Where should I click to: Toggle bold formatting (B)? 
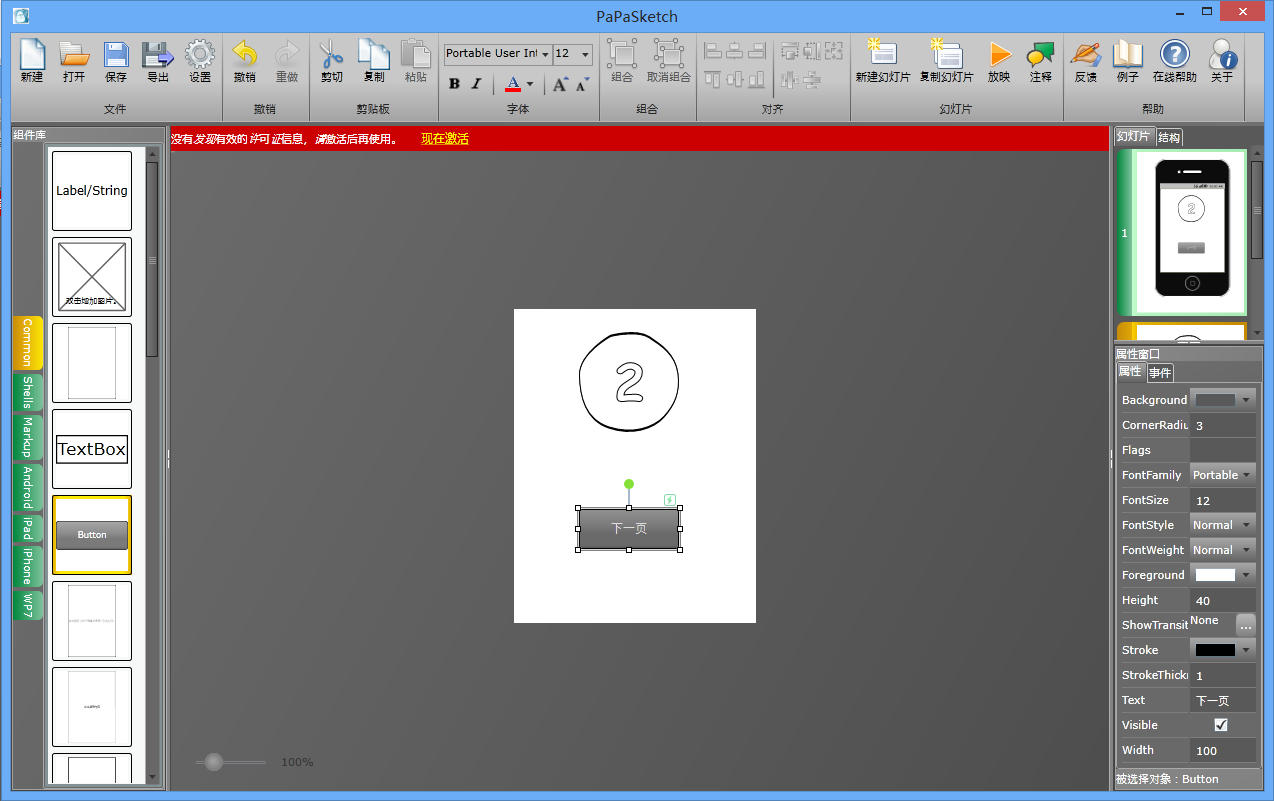[x=454, y=84]
